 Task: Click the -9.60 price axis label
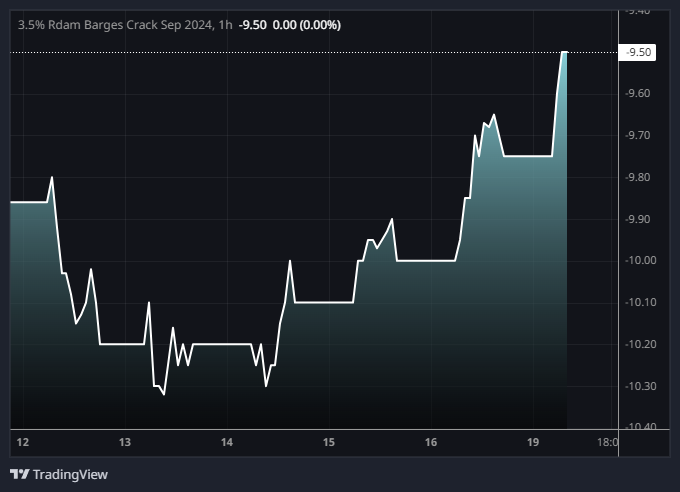pos(639,94)
